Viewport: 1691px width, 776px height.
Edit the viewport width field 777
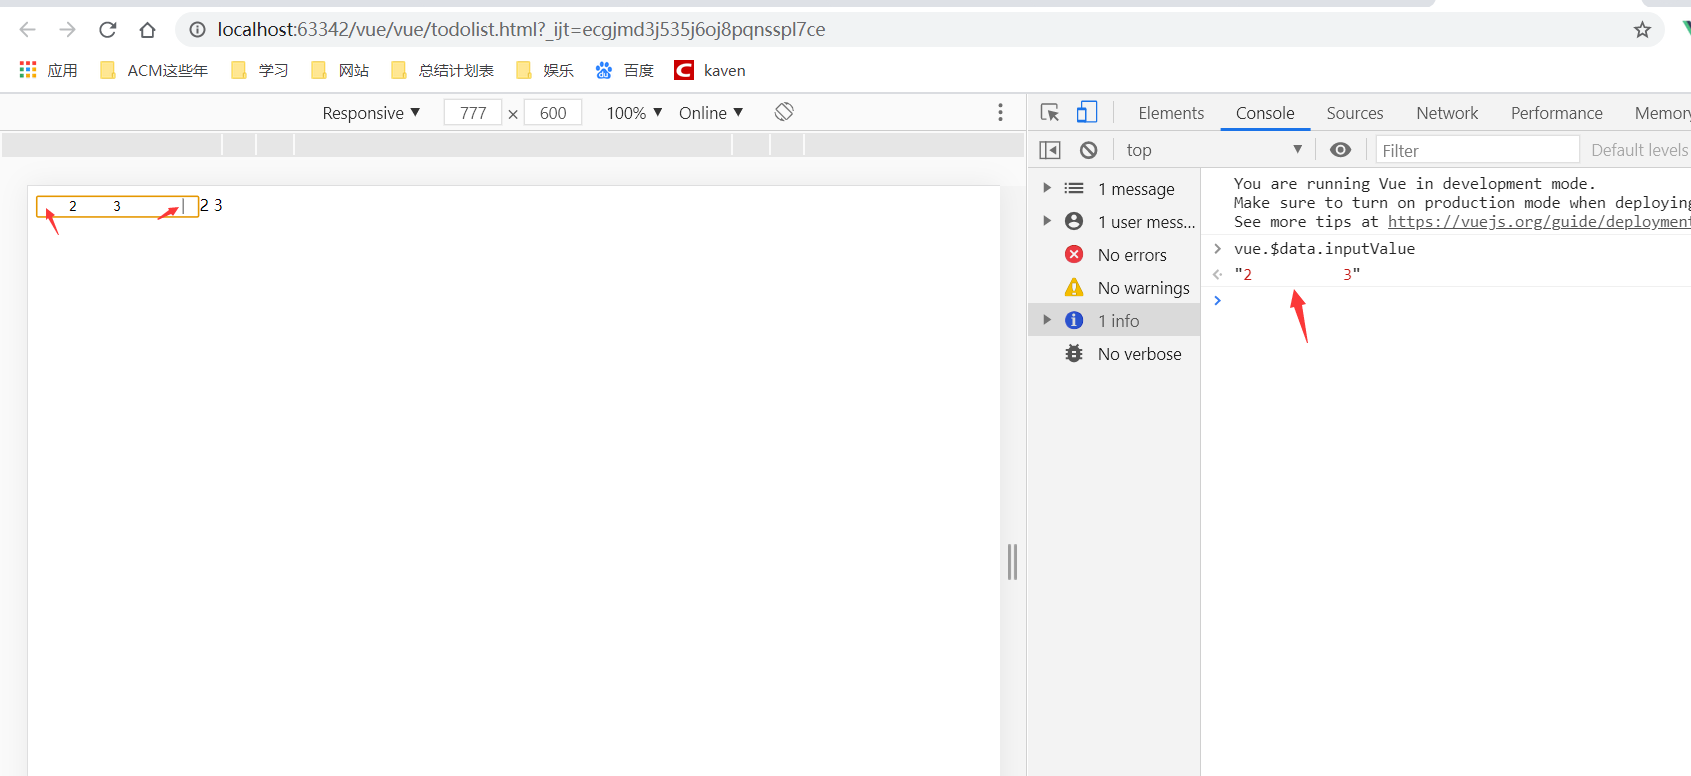click(x=473, y=113)
